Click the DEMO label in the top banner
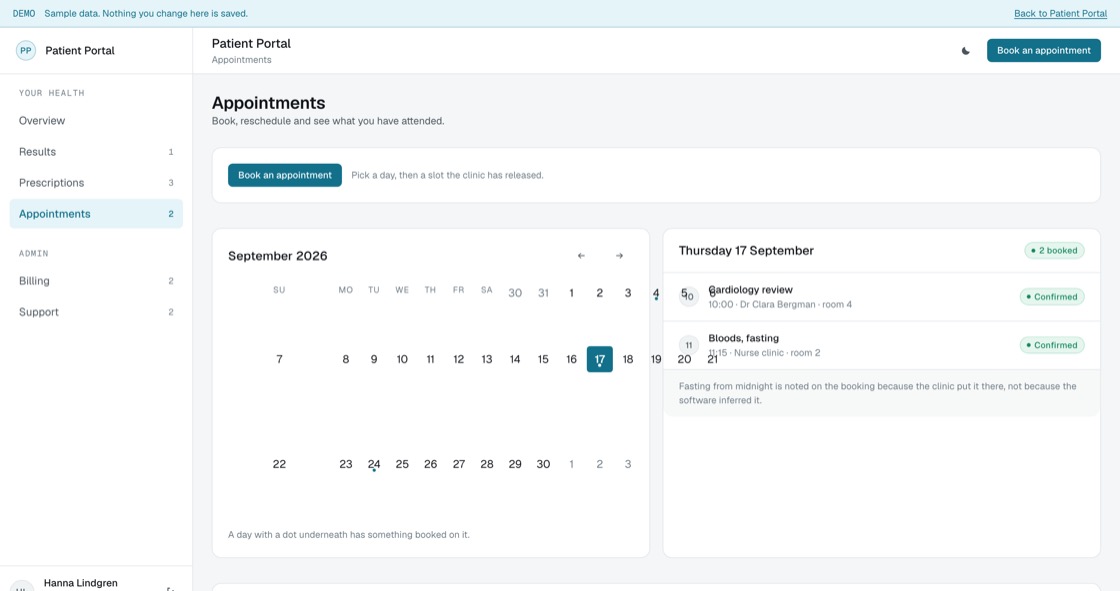The width and height of the screenshot is (1120, 591). [x=24, y=14]
